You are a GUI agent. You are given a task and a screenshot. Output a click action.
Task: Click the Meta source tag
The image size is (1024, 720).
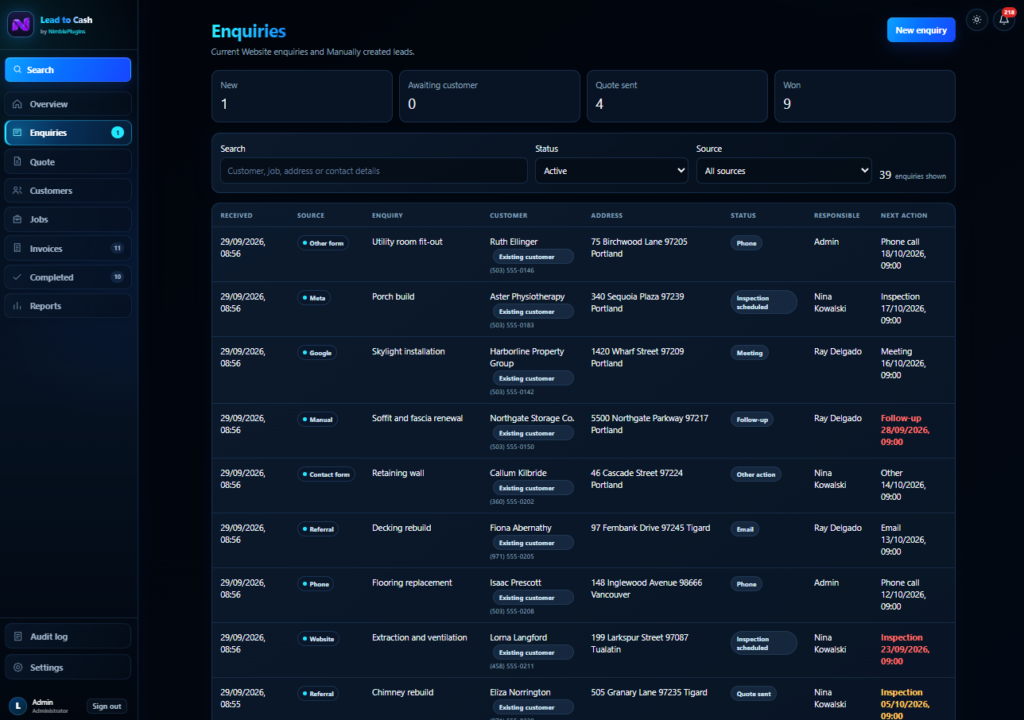314,298
